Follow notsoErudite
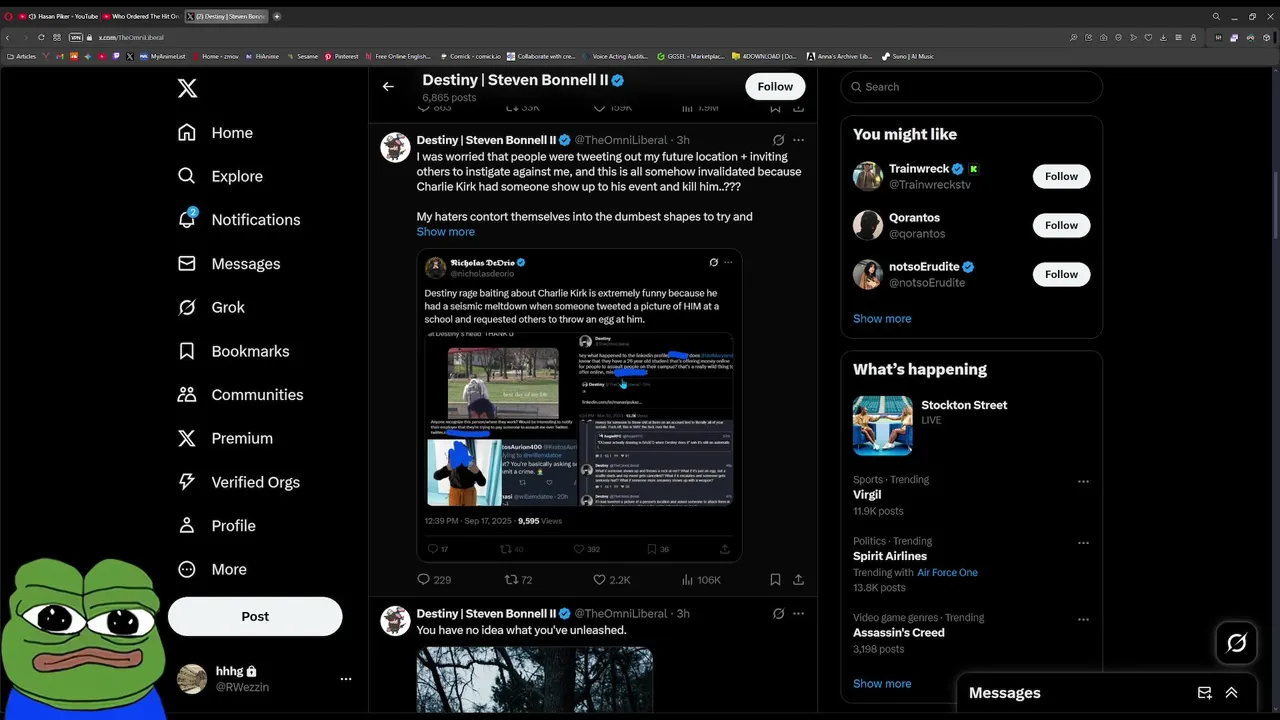This screenshot has width=1280, height=720. (1061, 274)
